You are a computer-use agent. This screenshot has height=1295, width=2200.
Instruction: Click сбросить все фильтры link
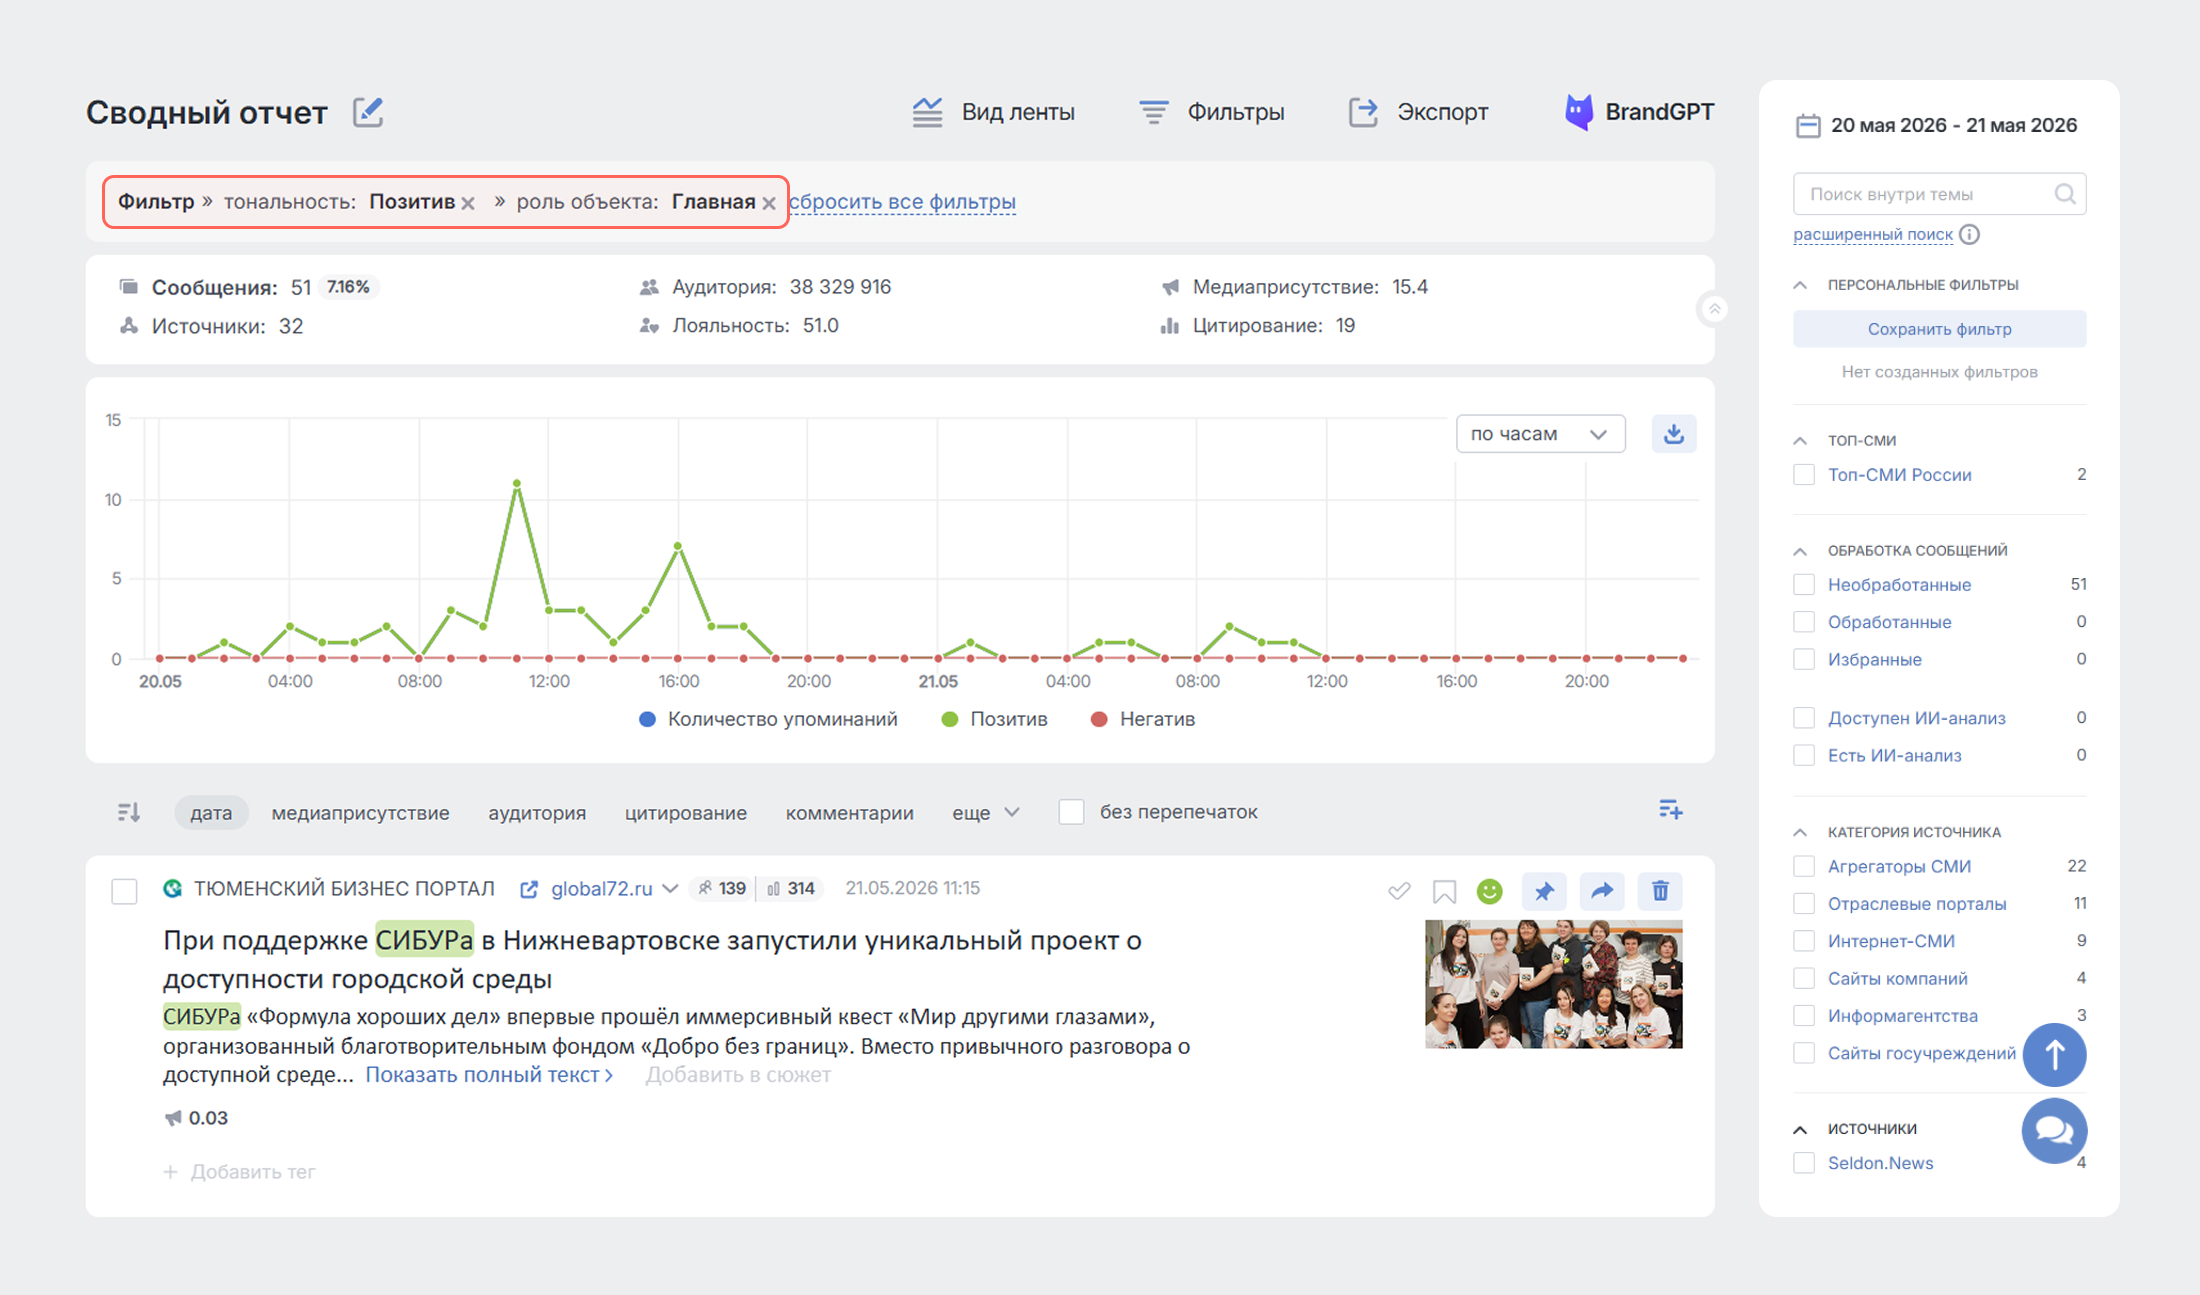point(902,202)
